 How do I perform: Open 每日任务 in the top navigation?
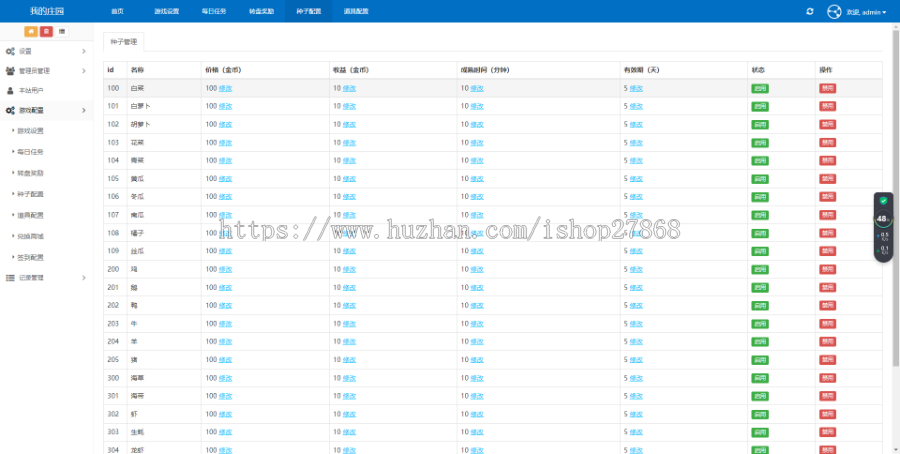coord(214,11)
